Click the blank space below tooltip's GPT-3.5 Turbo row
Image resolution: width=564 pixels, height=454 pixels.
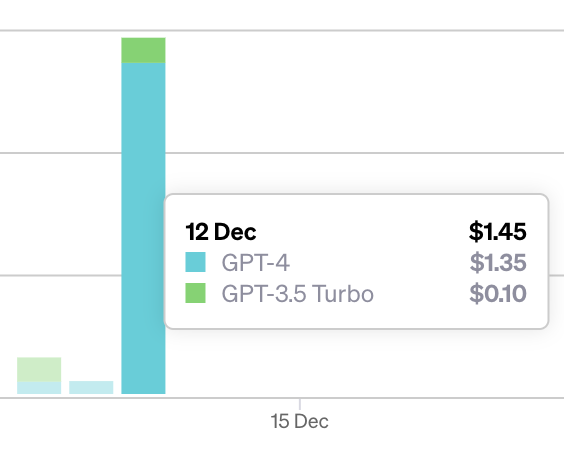(x=356, y=316)
